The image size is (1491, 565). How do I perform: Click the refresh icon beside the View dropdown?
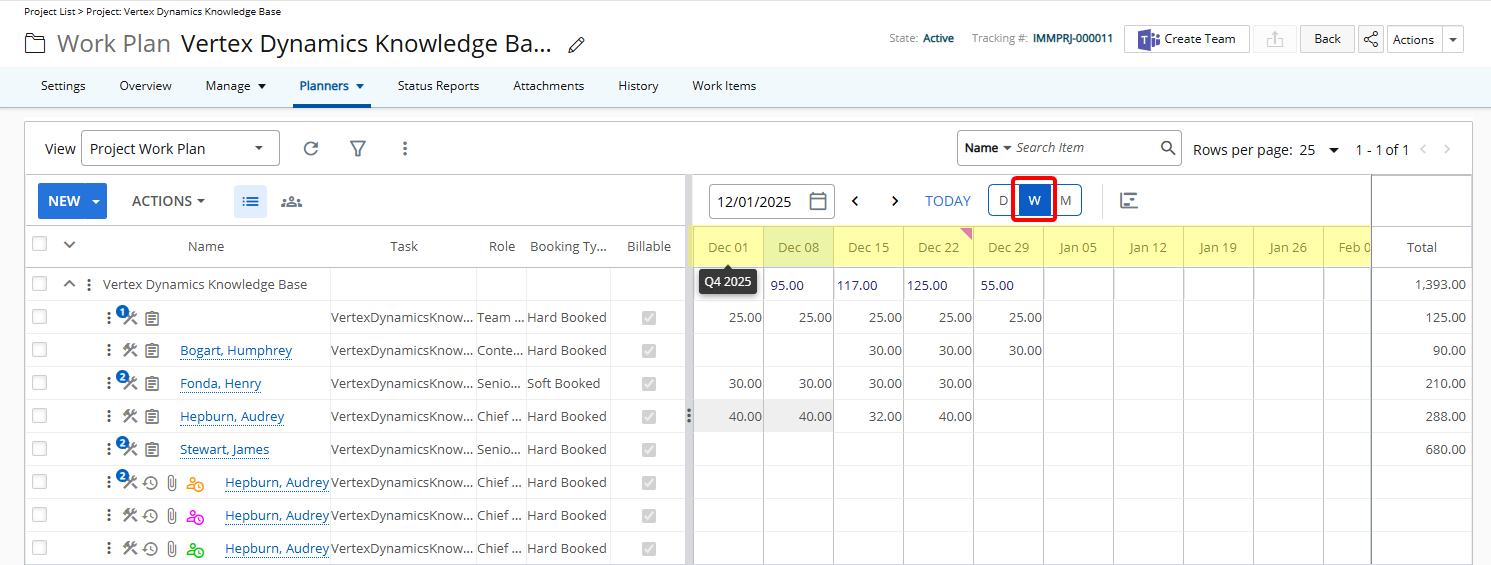tap(311, 148)
